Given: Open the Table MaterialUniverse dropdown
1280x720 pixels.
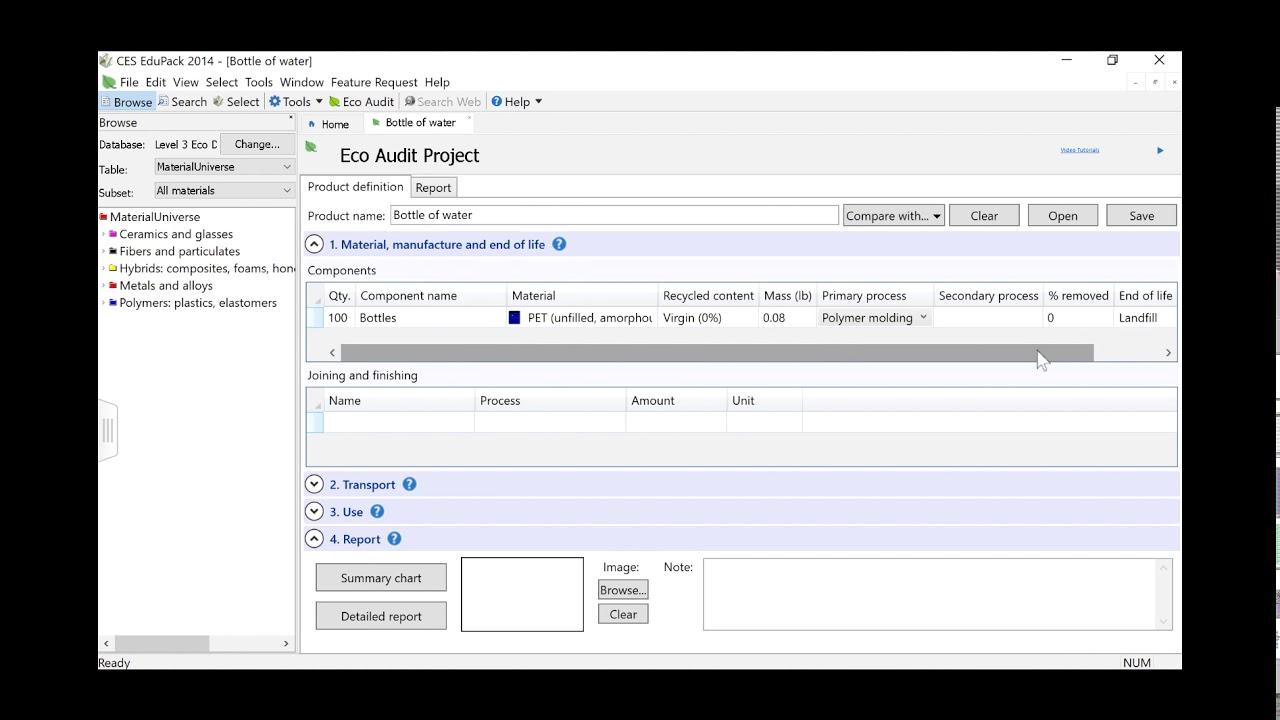Looking at the screenshot, I should pyautogui.click(x=224, y=167).
